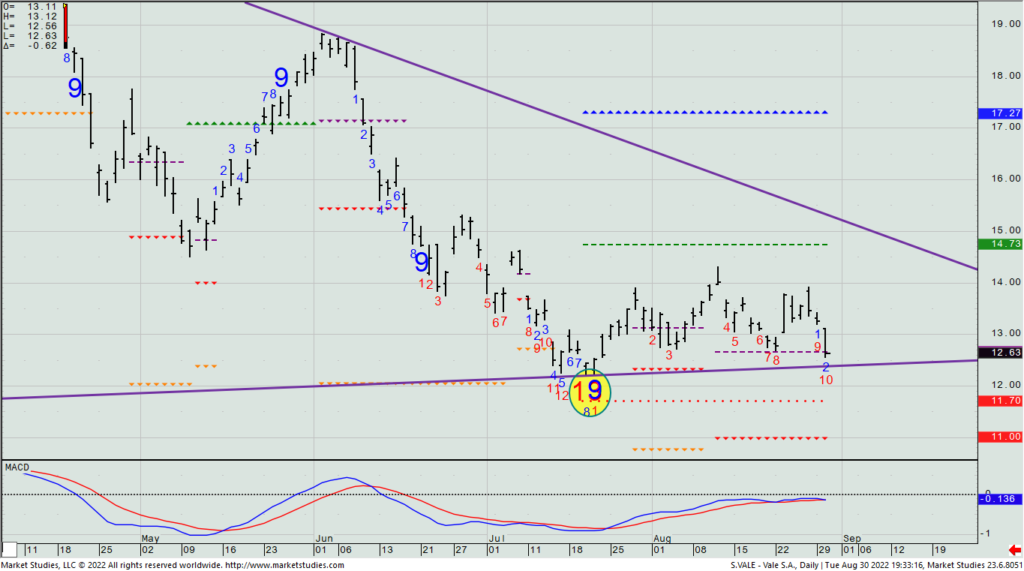Click the green 14.73 price level tag

[x=1000, y=244]
